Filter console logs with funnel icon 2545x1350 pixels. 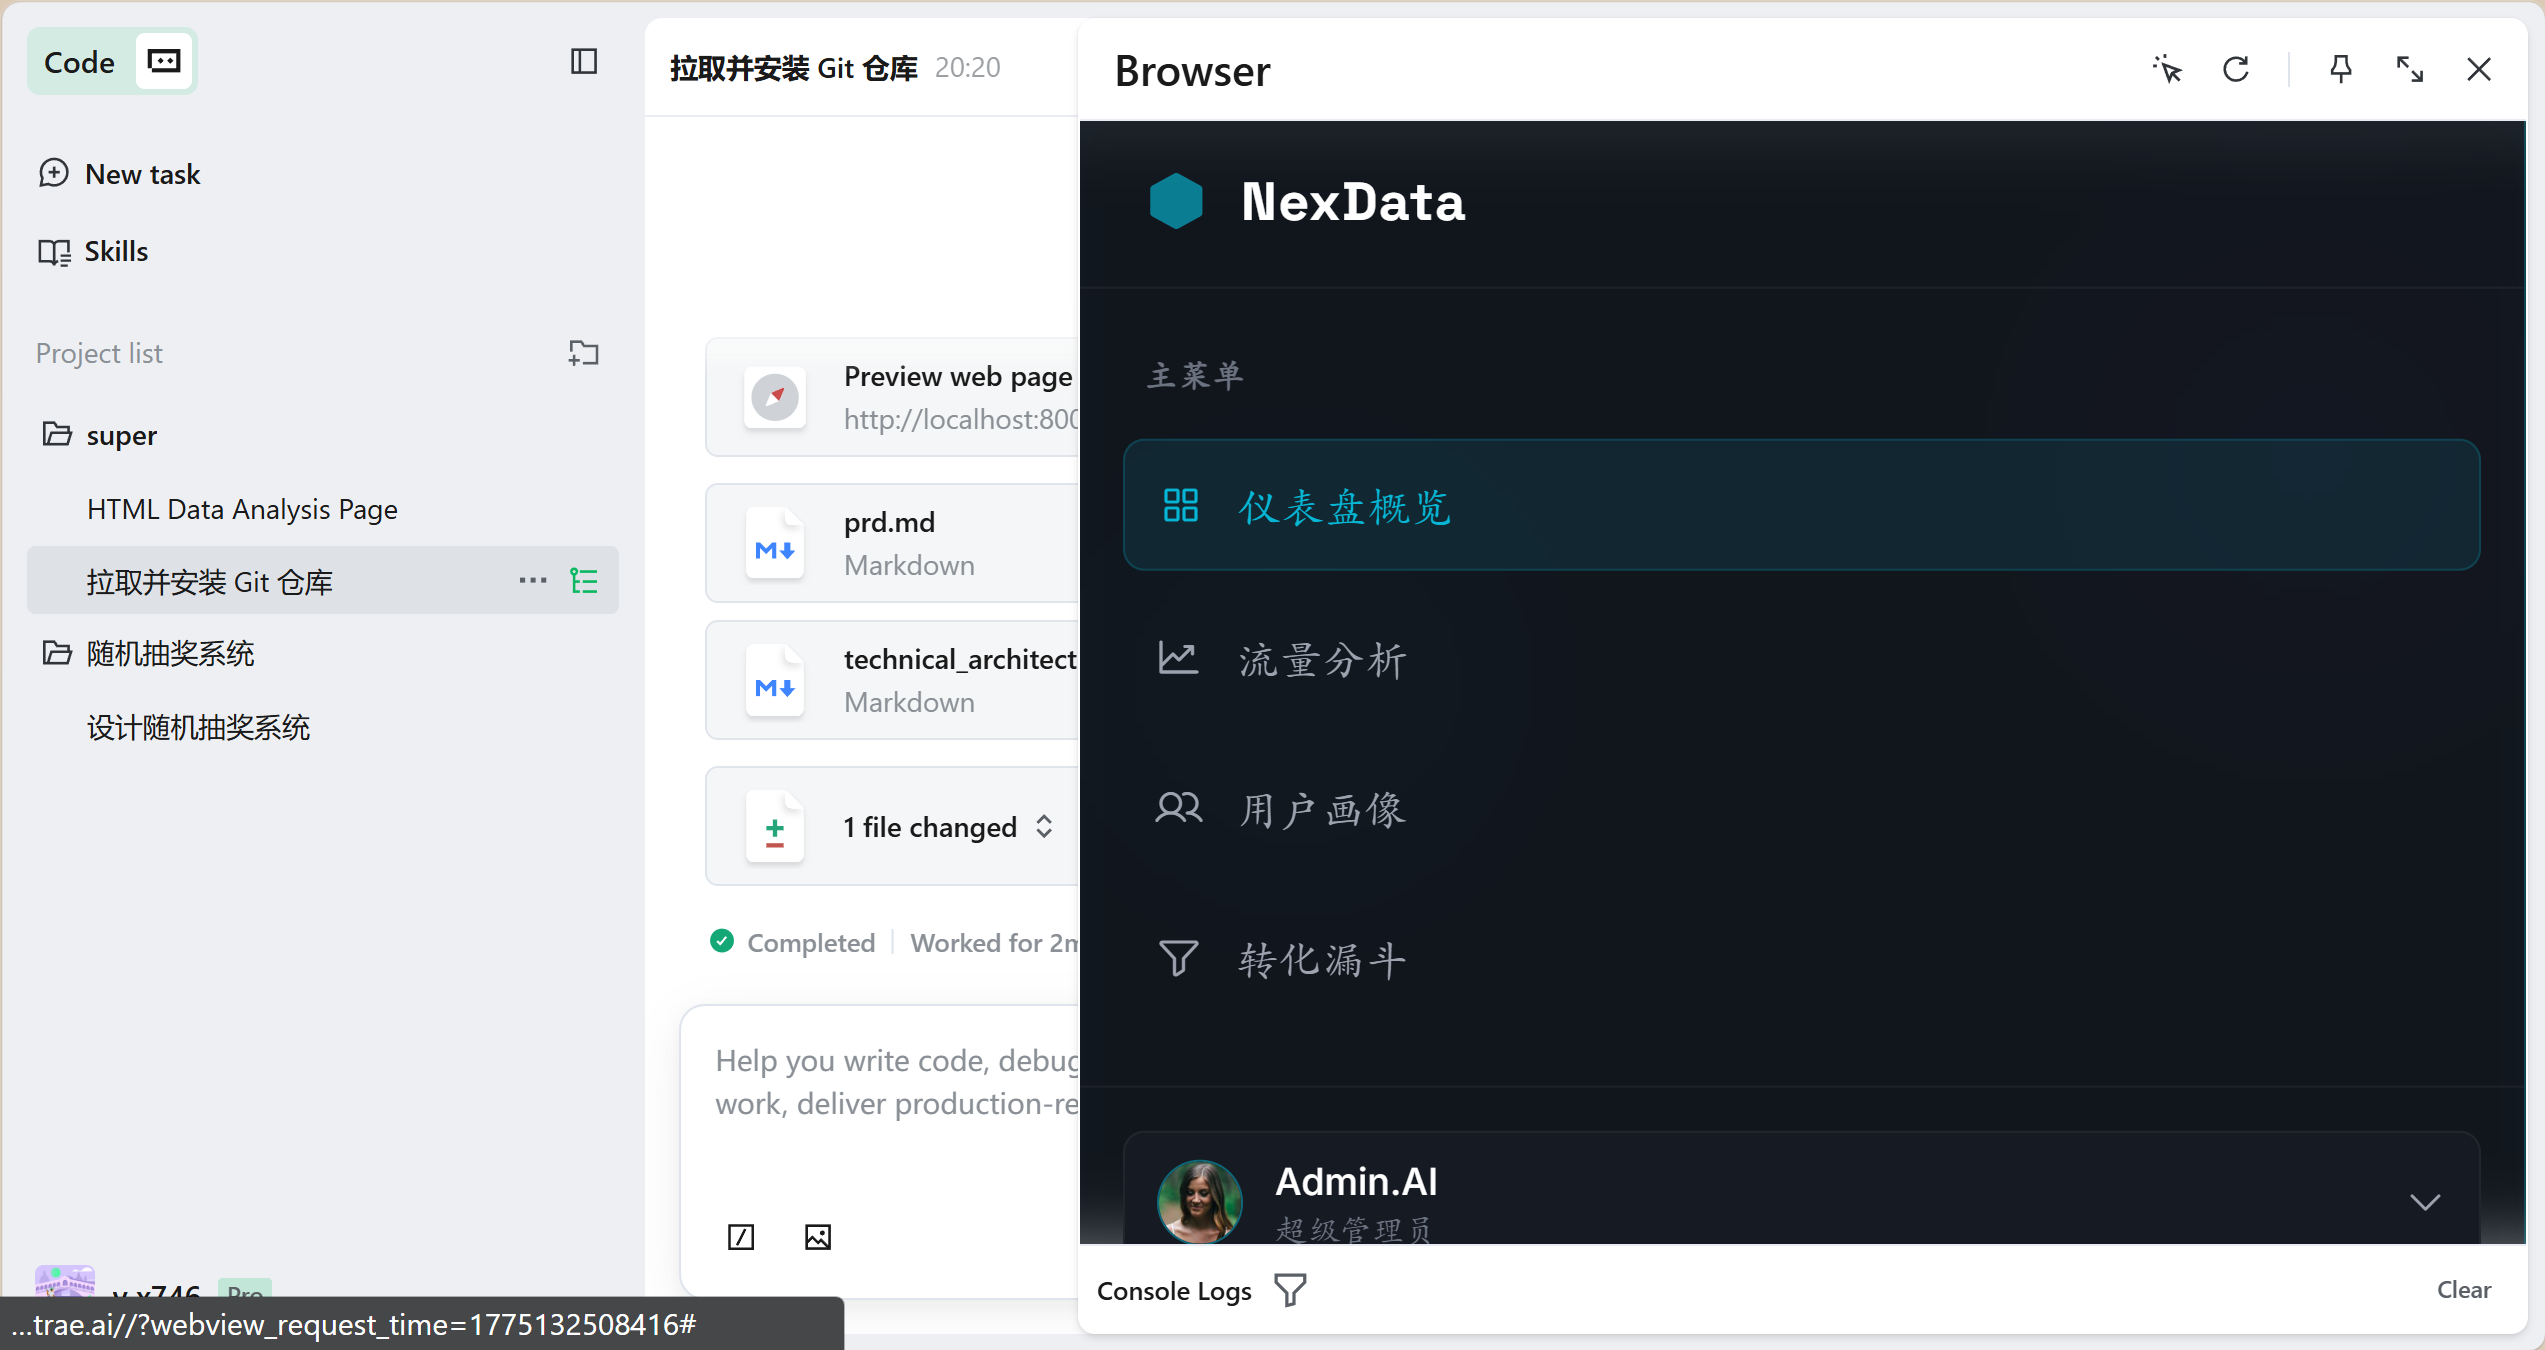point(1290,1290)
